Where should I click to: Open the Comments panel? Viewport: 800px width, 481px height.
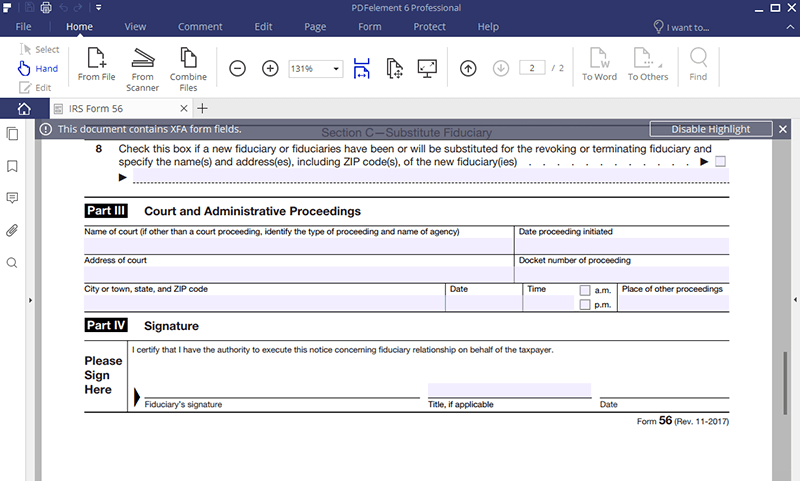coord(12,198)
